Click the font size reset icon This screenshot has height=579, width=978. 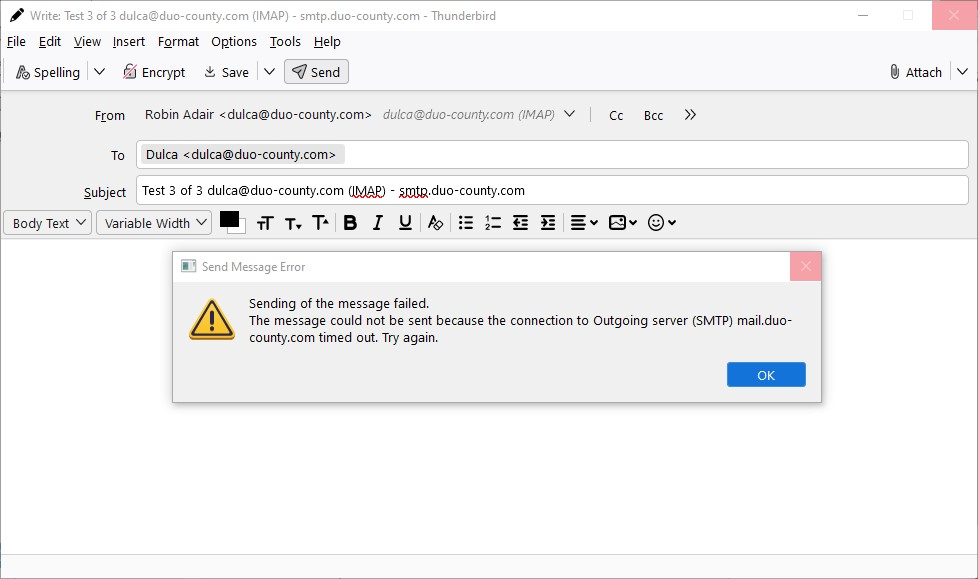(x=265, y=223)
